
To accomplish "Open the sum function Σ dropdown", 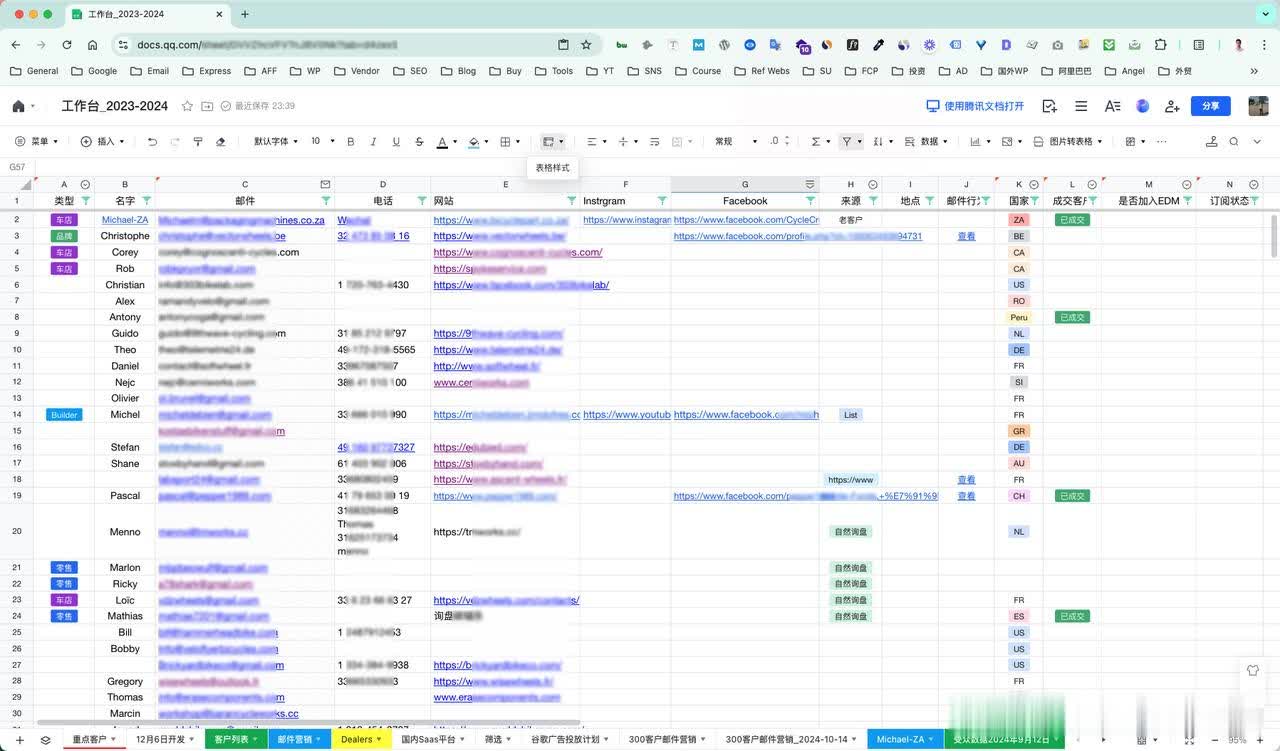I will 821,142.
